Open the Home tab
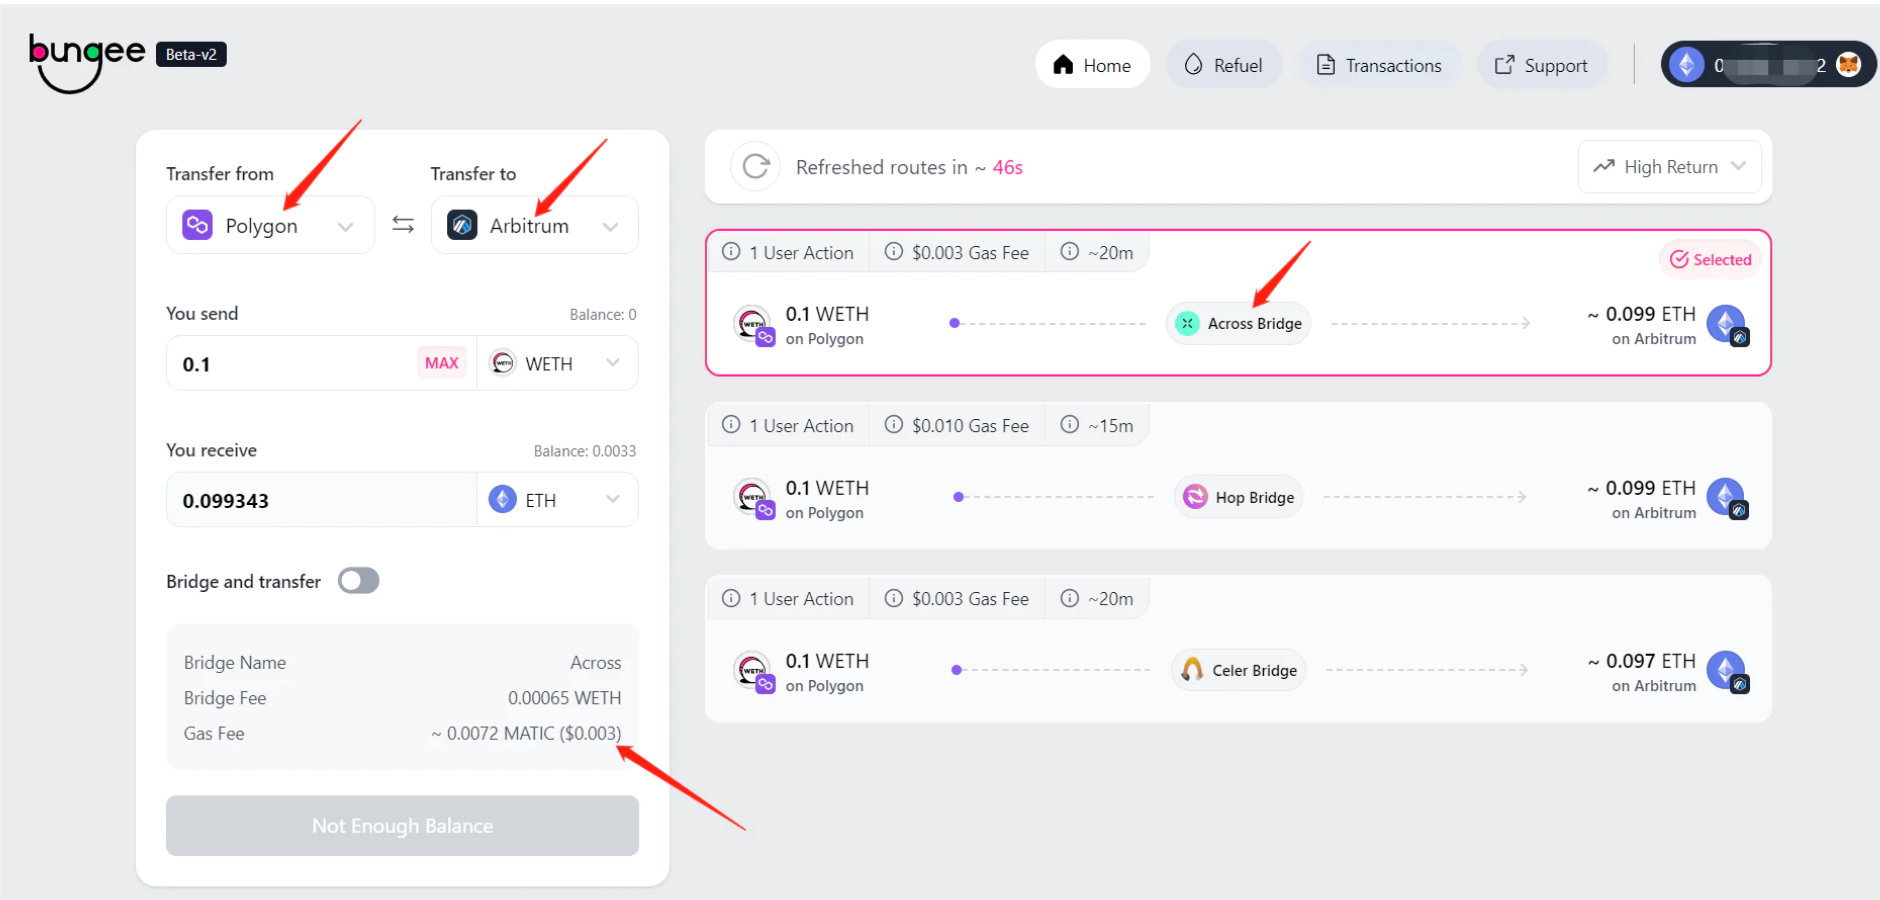This screenshot has width=1880, height=900. pyautogui.click(x=1092, y=65)
